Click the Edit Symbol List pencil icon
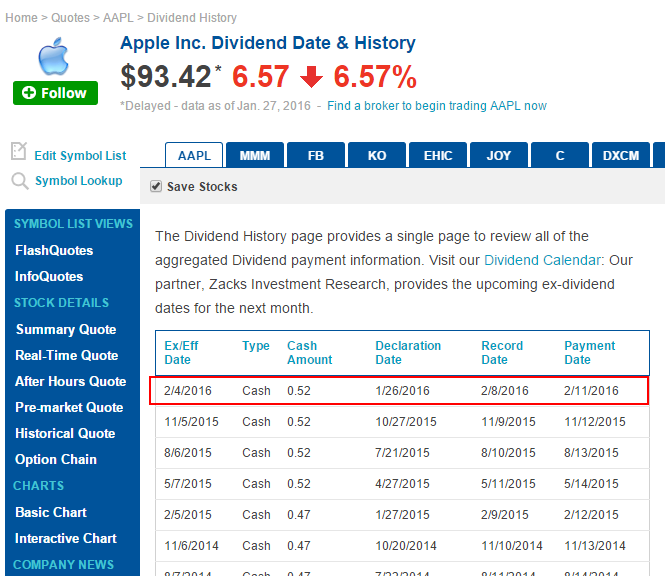 pos(19,151)
